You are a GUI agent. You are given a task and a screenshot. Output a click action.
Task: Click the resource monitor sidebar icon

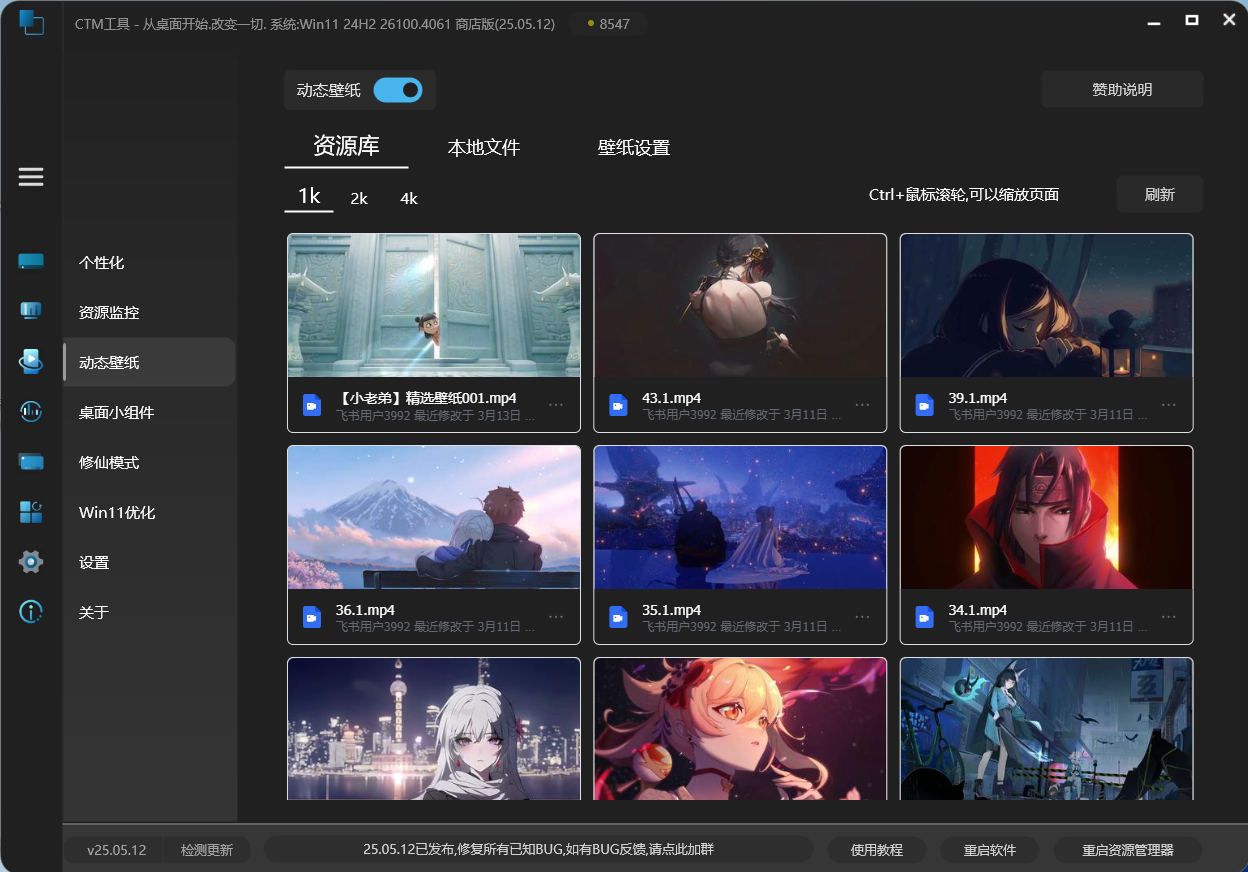pyautogui.click(x=31, y=311)
